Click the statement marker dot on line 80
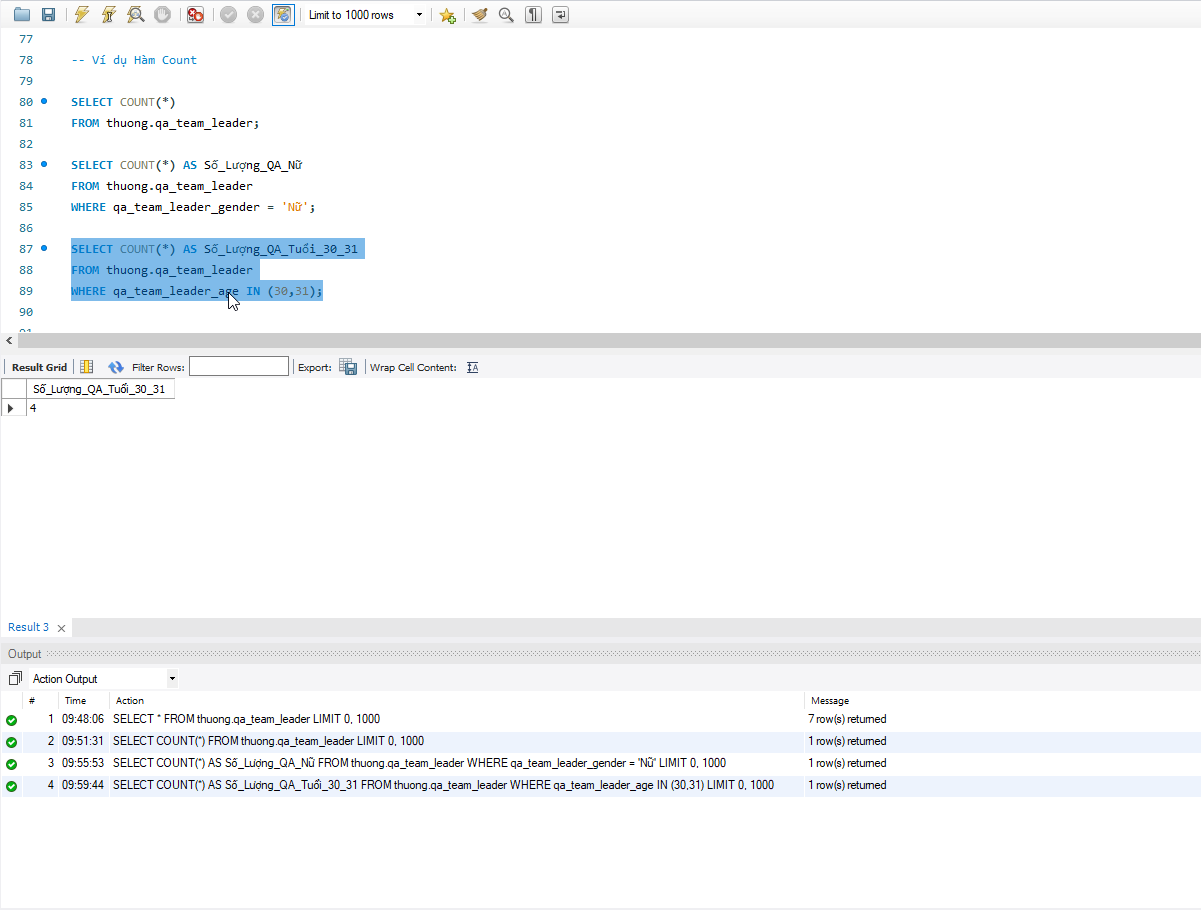The image size is (1201, 910). 44,102
